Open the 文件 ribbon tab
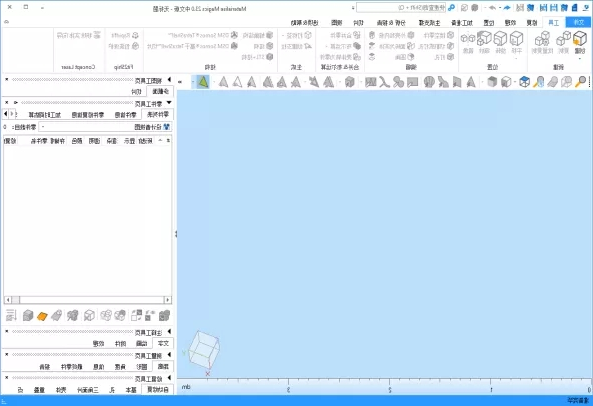 pyautogui.click(x=579, y=23)
